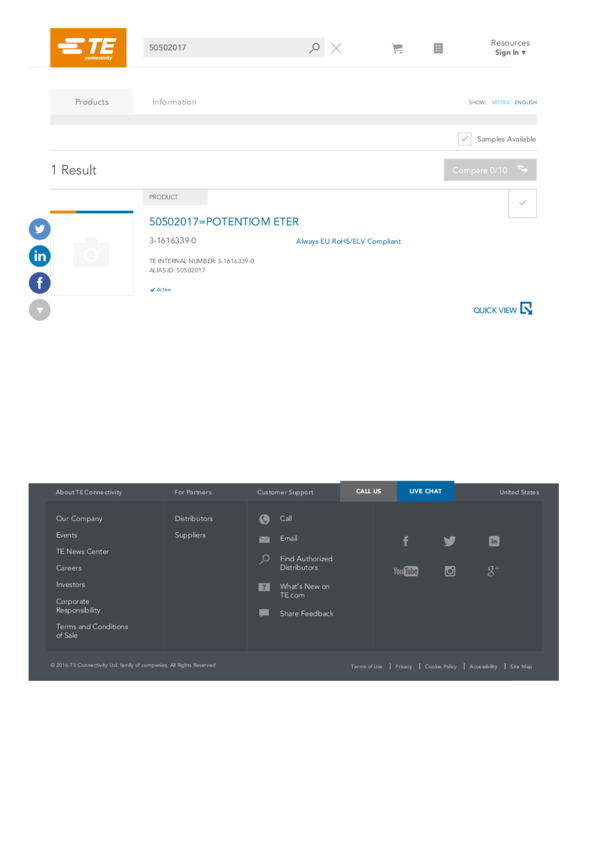The width and height of the screenshot is (601, 850).
Task: Open Terms and Conditions of Sale link
Action: pos(92,630)
